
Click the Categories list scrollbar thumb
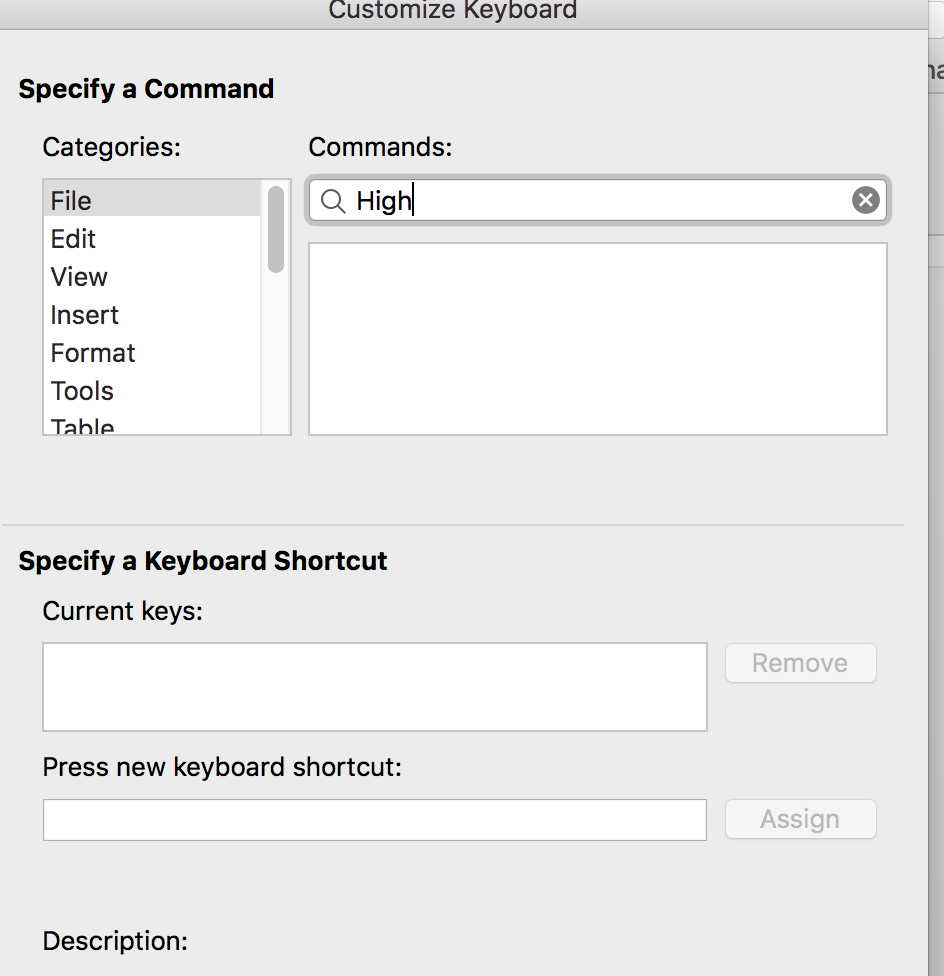(276, 229)
